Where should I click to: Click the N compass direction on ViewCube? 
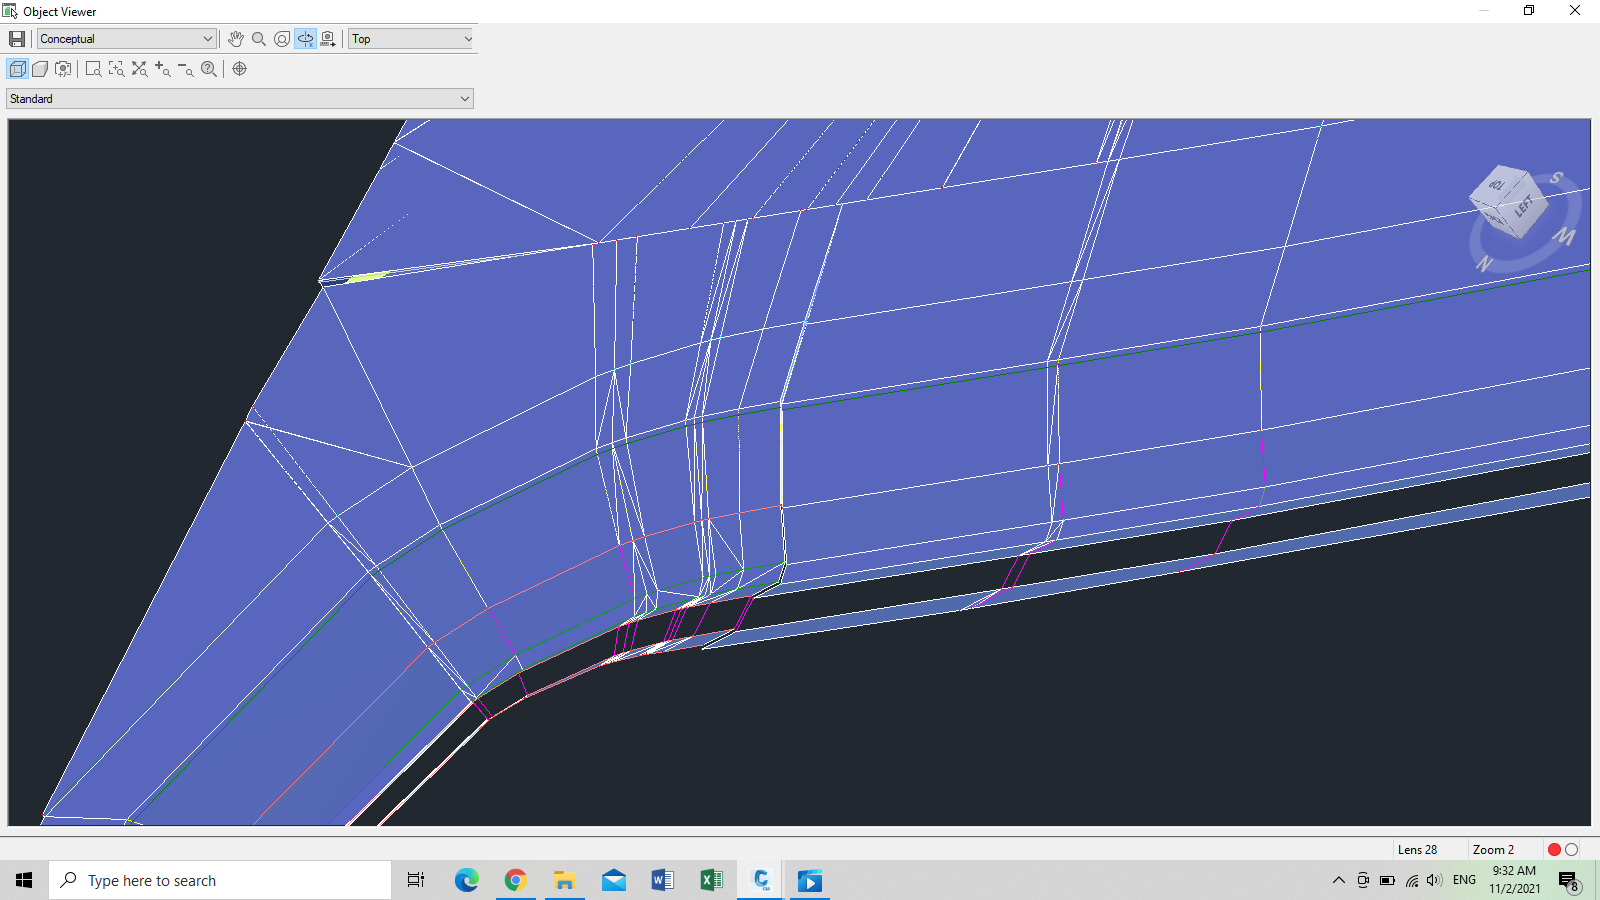[1484, 264]
